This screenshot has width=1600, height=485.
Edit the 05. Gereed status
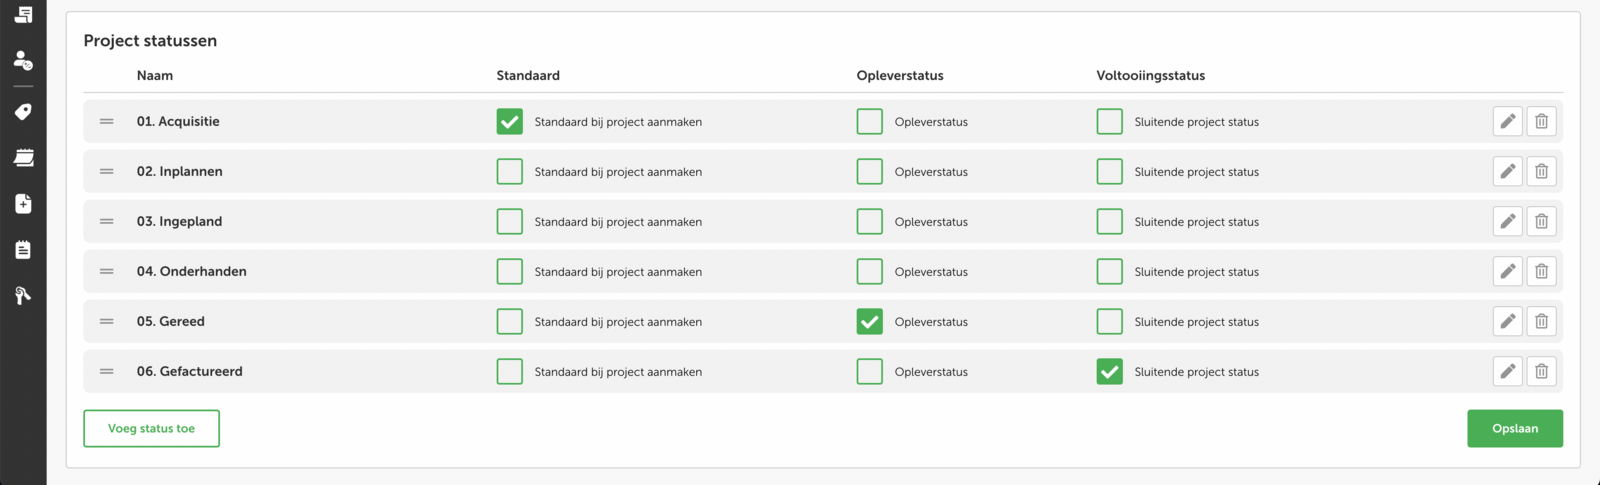pyautogui.click(x=1507, y=322)
